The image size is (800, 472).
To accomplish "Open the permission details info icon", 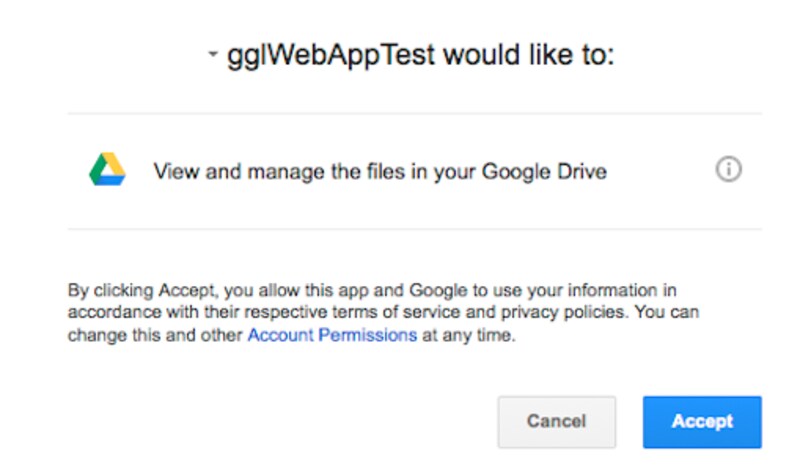I will tap(728, 171).
